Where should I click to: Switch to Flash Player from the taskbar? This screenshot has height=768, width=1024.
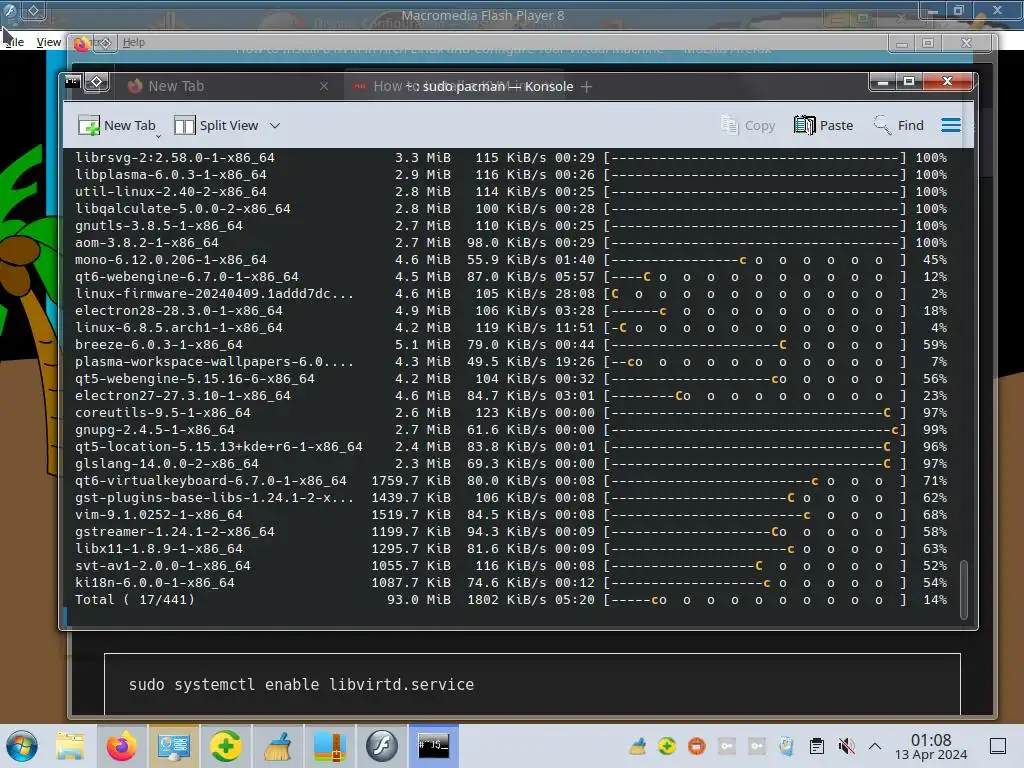381,746
